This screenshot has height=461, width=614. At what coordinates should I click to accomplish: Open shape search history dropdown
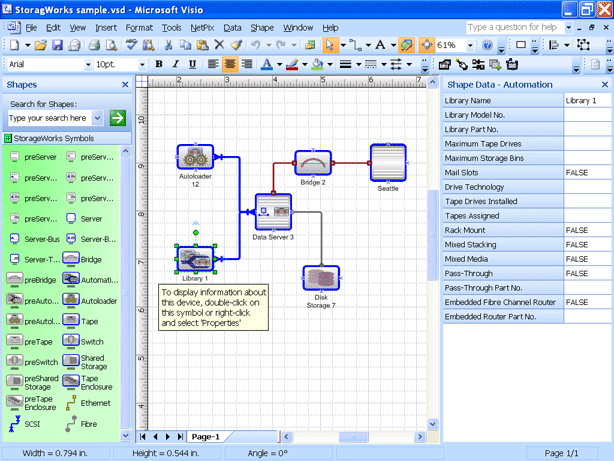(98, 118)
